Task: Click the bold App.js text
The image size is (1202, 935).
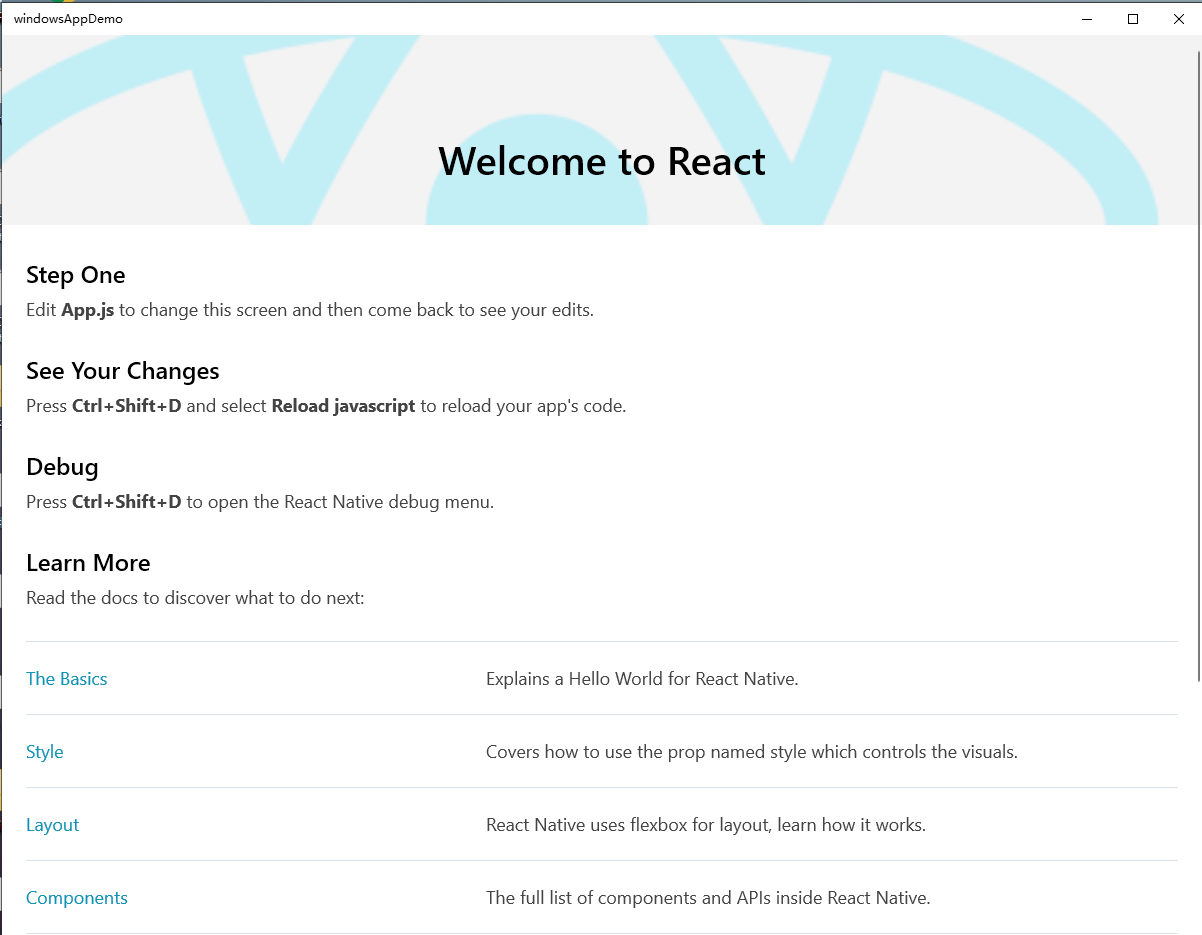Action: [x=88, y=310]
